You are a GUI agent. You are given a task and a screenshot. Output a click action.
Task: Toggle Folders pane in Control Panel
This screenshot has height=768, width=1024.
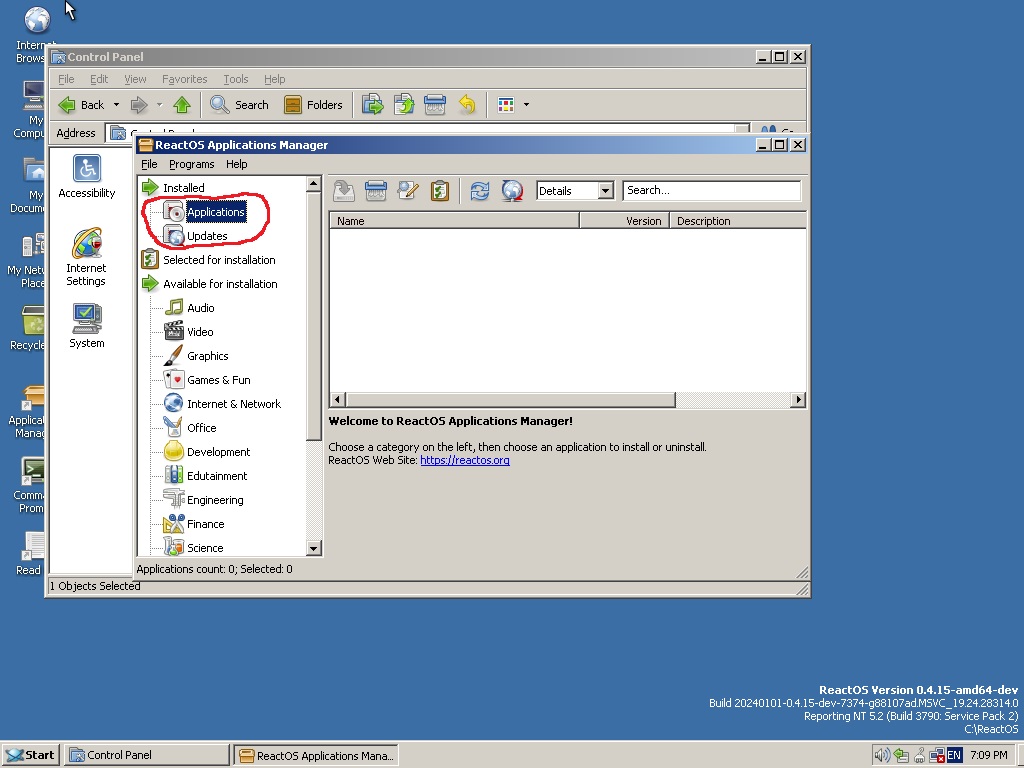pyautogui.click(x=313, y=105)
